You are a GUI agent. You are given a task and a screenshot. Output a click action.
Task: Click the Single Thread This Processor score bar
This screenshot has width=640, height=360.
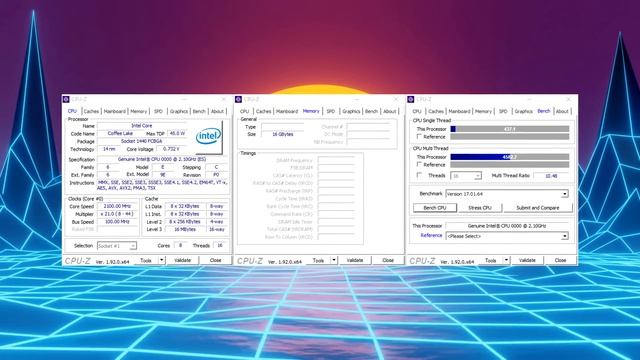pyautogui.click(x=510, y=129)
